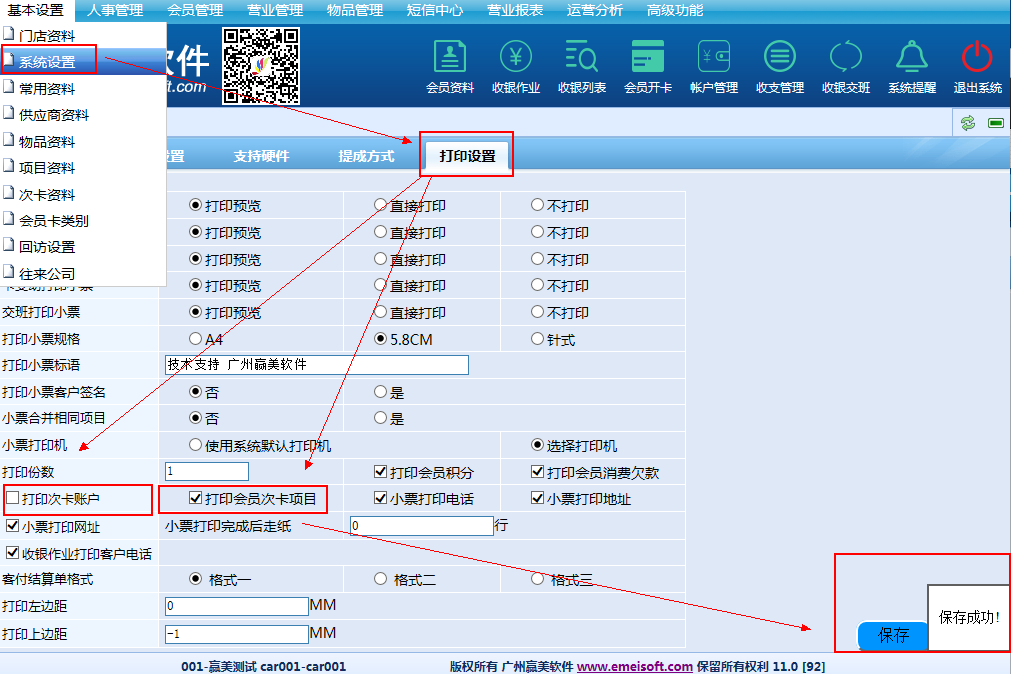Open the 会员管理 top menu
Viewport: 1011px width, 674px height.
195,10
